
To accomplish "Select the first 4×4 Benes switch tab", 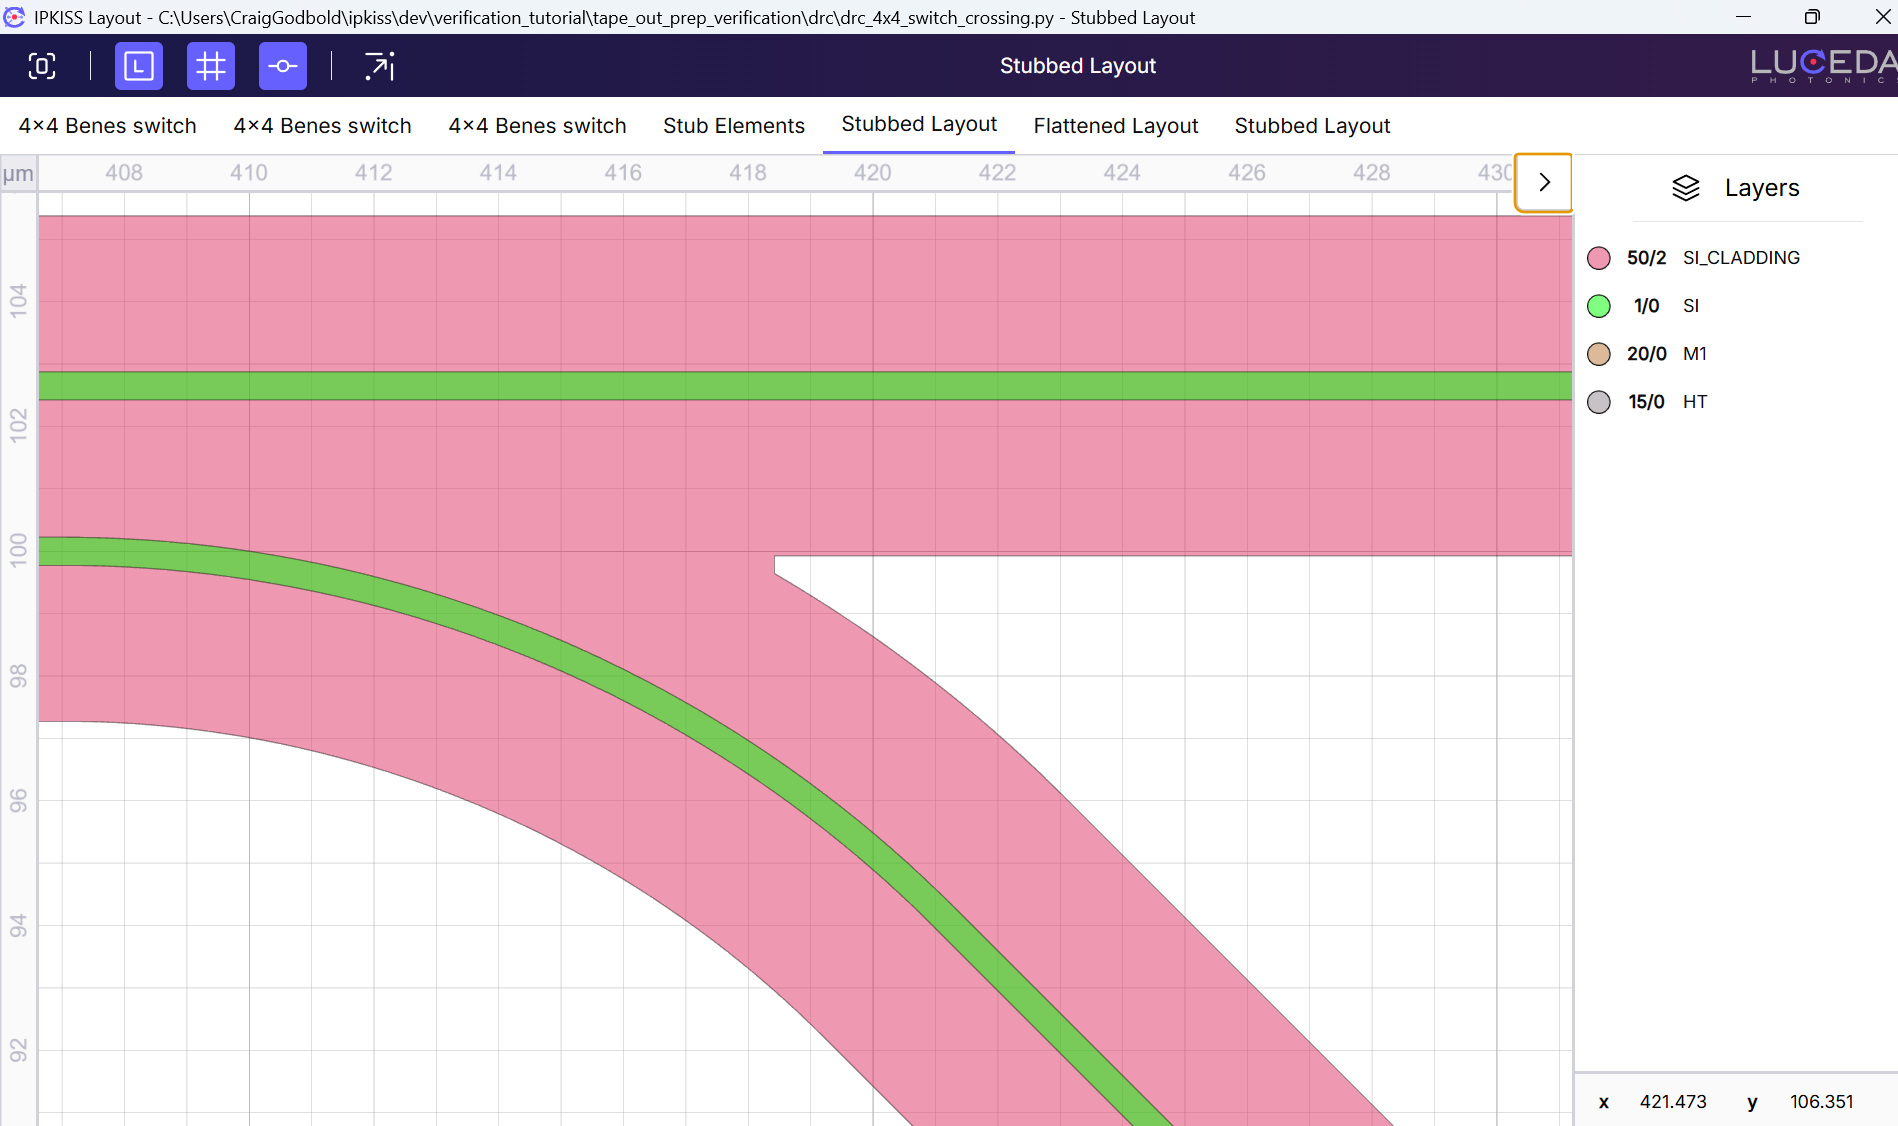I will (x=108, y=126).
